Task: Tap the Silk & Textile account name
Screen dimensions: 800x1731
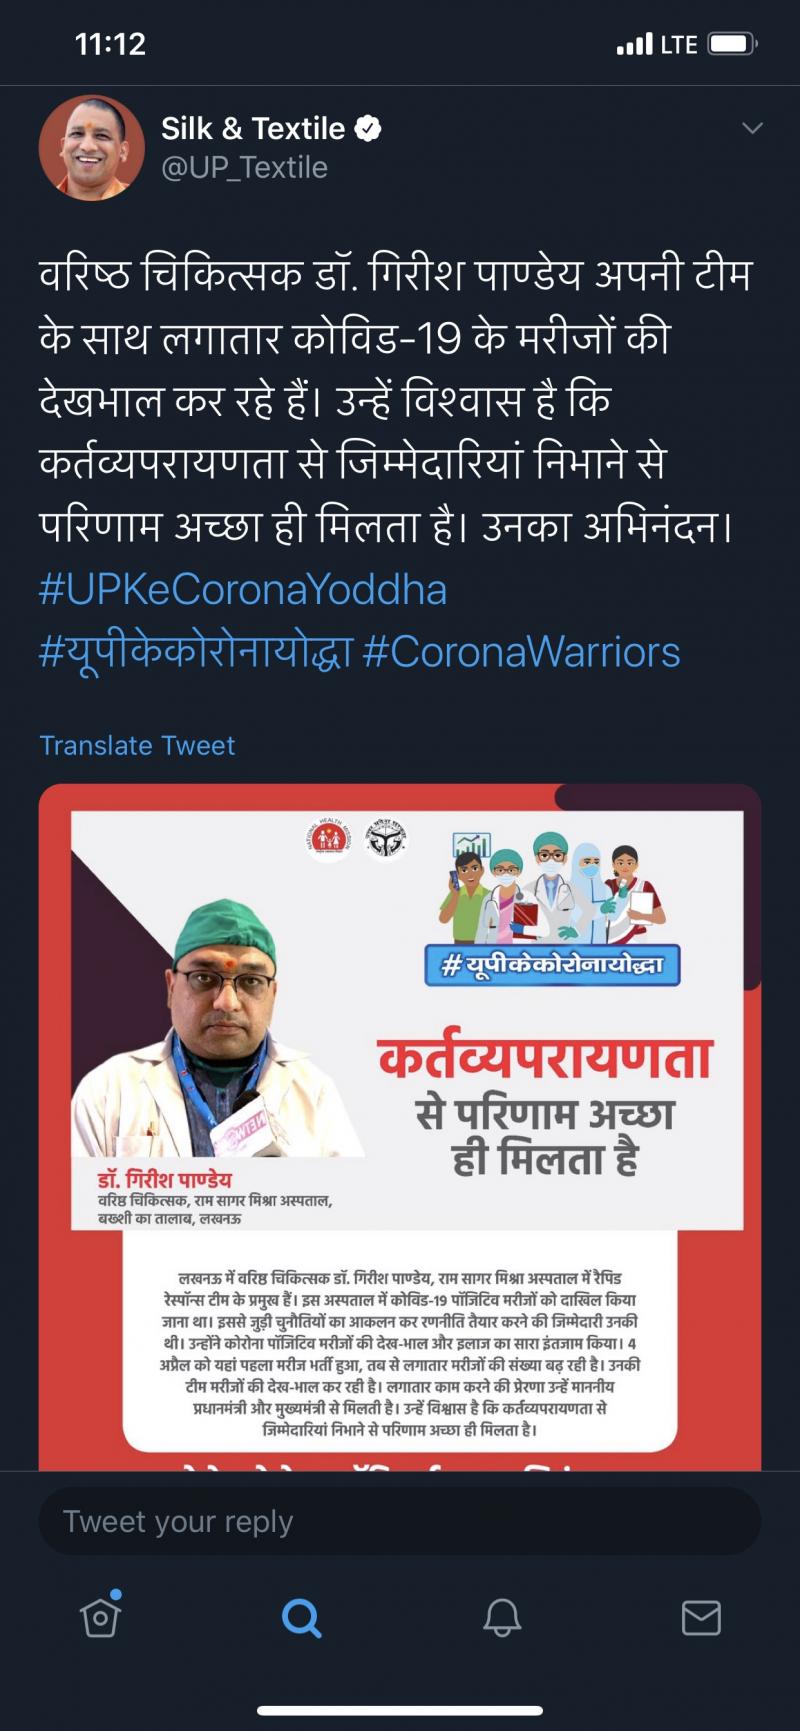Action: tap(253, 128)
